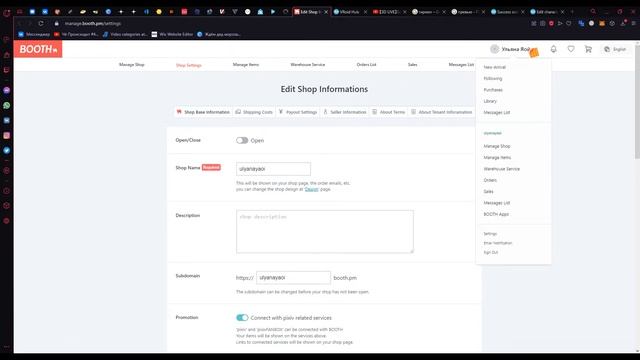Switch to the Shipping Costs tab
Screen dimensions: 640x360
pos(254,112)
